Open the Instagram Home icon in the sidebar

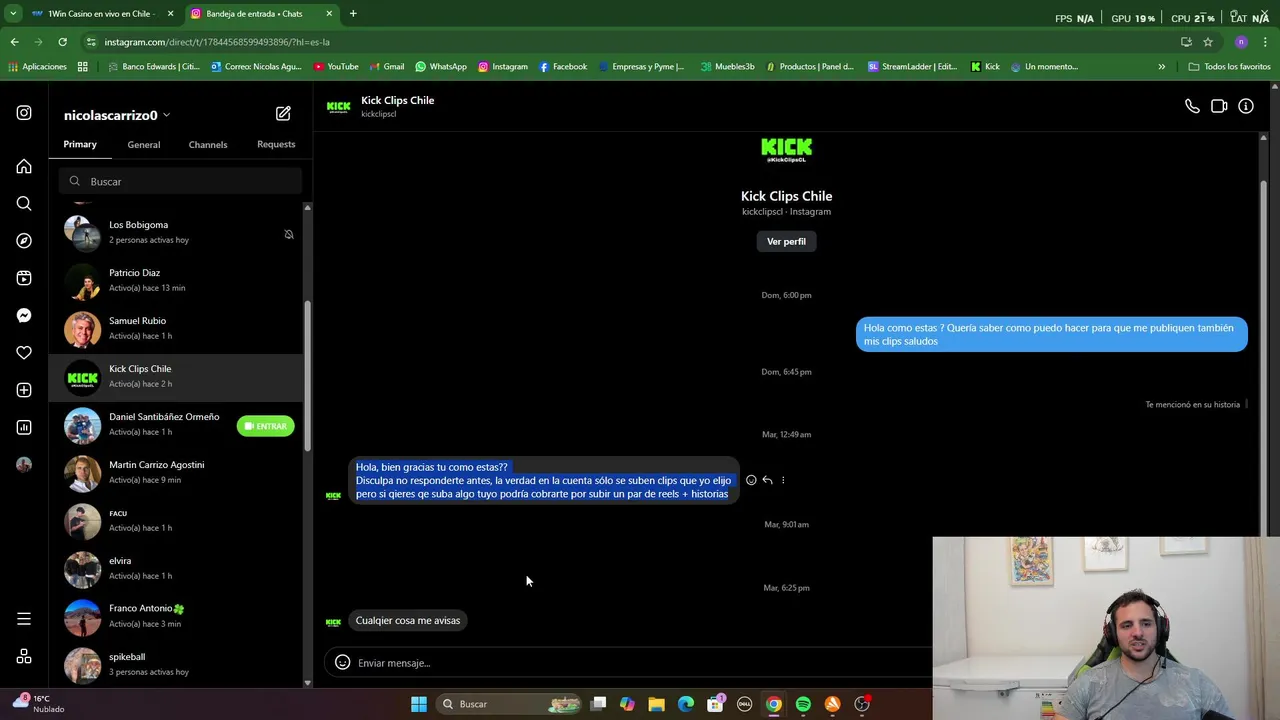click(24, 167)
